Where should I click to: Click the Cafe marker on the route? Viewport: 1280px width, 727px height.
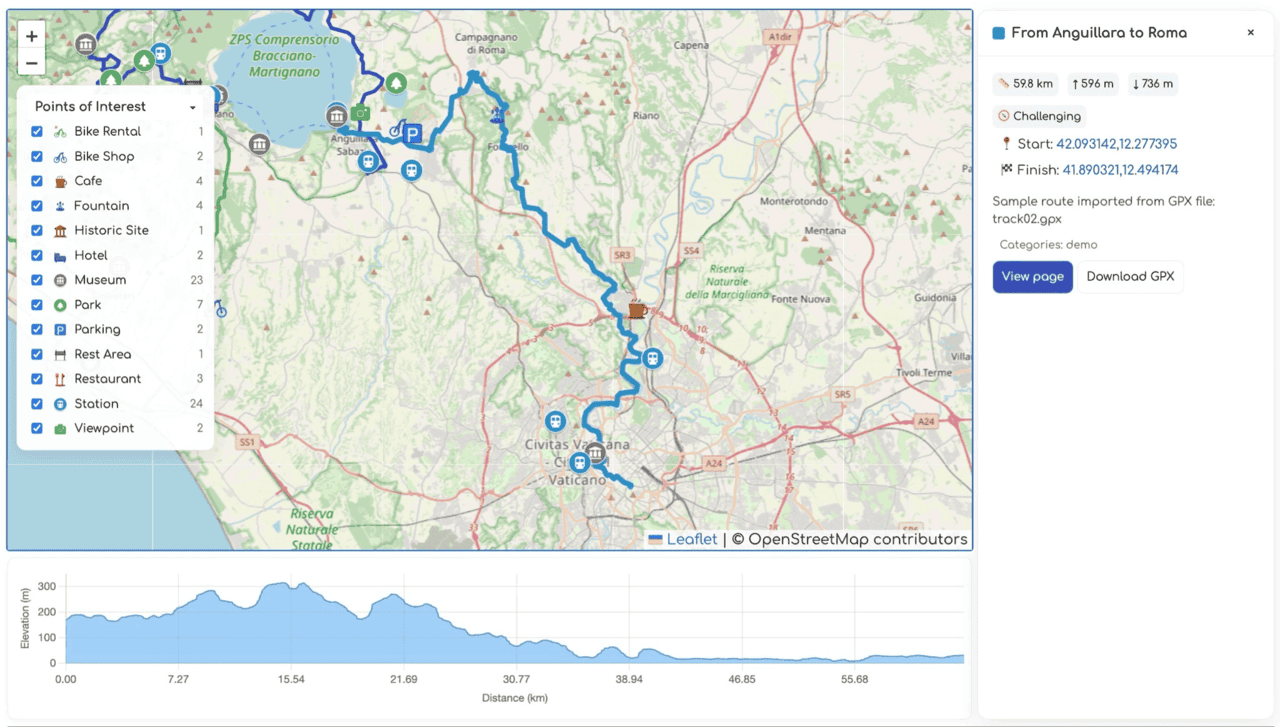pyautogui.click(x=636, y=310)
